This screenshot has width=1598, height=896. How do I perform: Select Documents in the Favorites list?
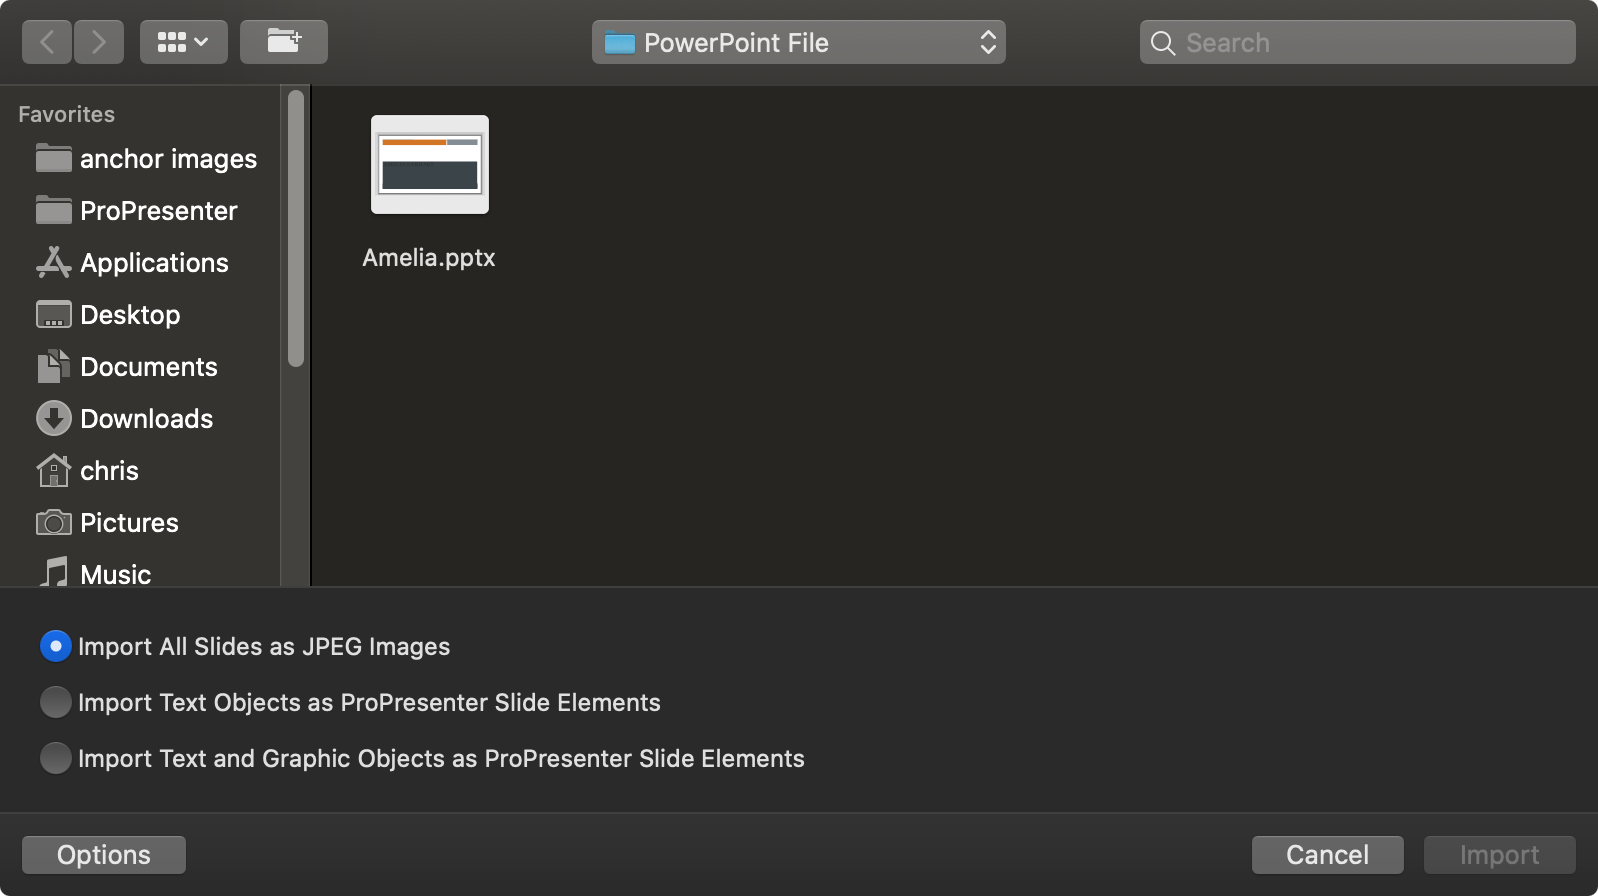(148, 367)
